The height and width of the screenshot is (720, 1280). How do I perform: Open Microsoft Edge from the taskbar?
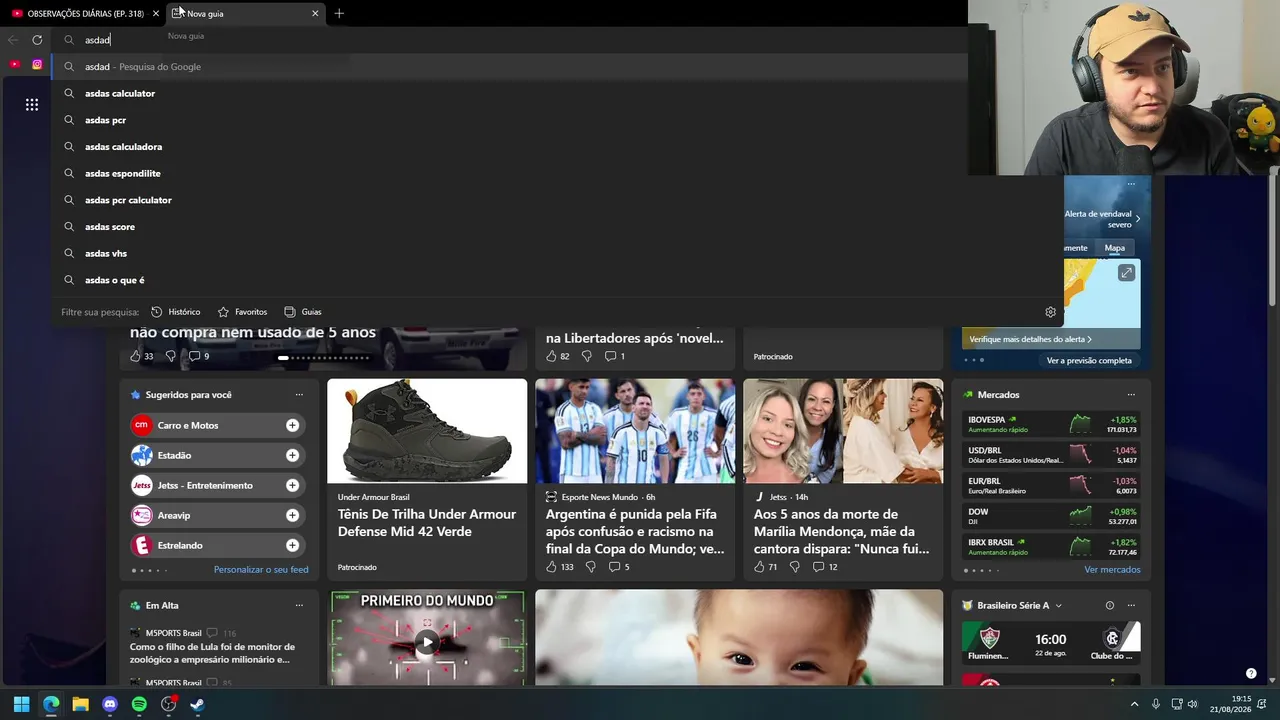point(51,704)
